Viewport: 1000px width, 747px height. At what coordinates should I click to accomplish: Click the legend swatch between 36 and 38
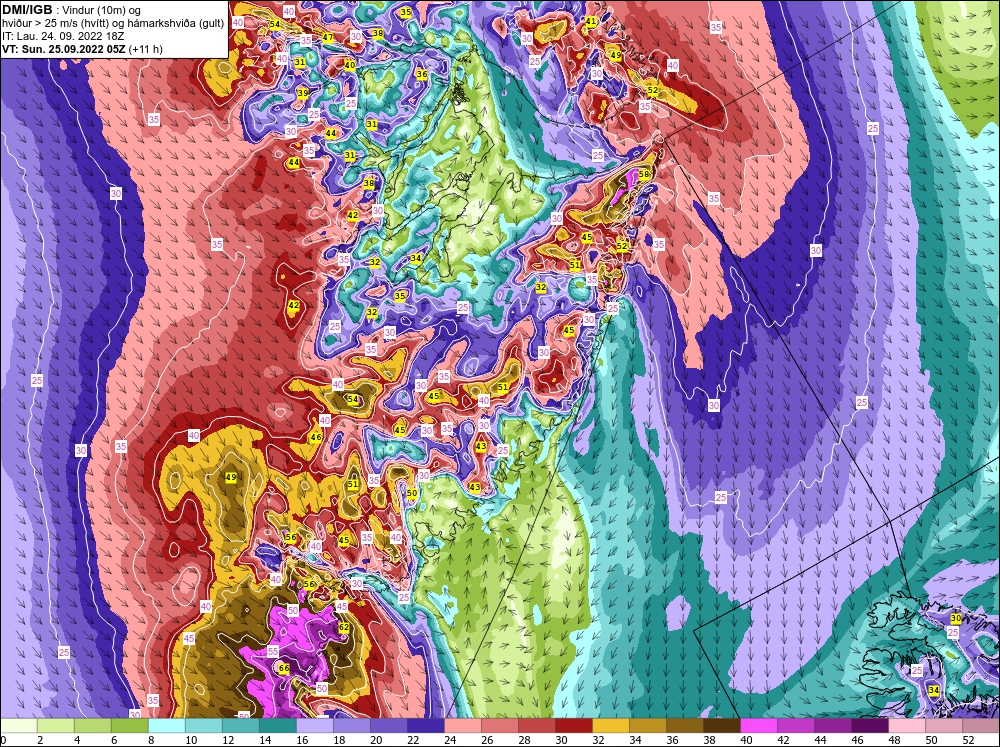684,726
